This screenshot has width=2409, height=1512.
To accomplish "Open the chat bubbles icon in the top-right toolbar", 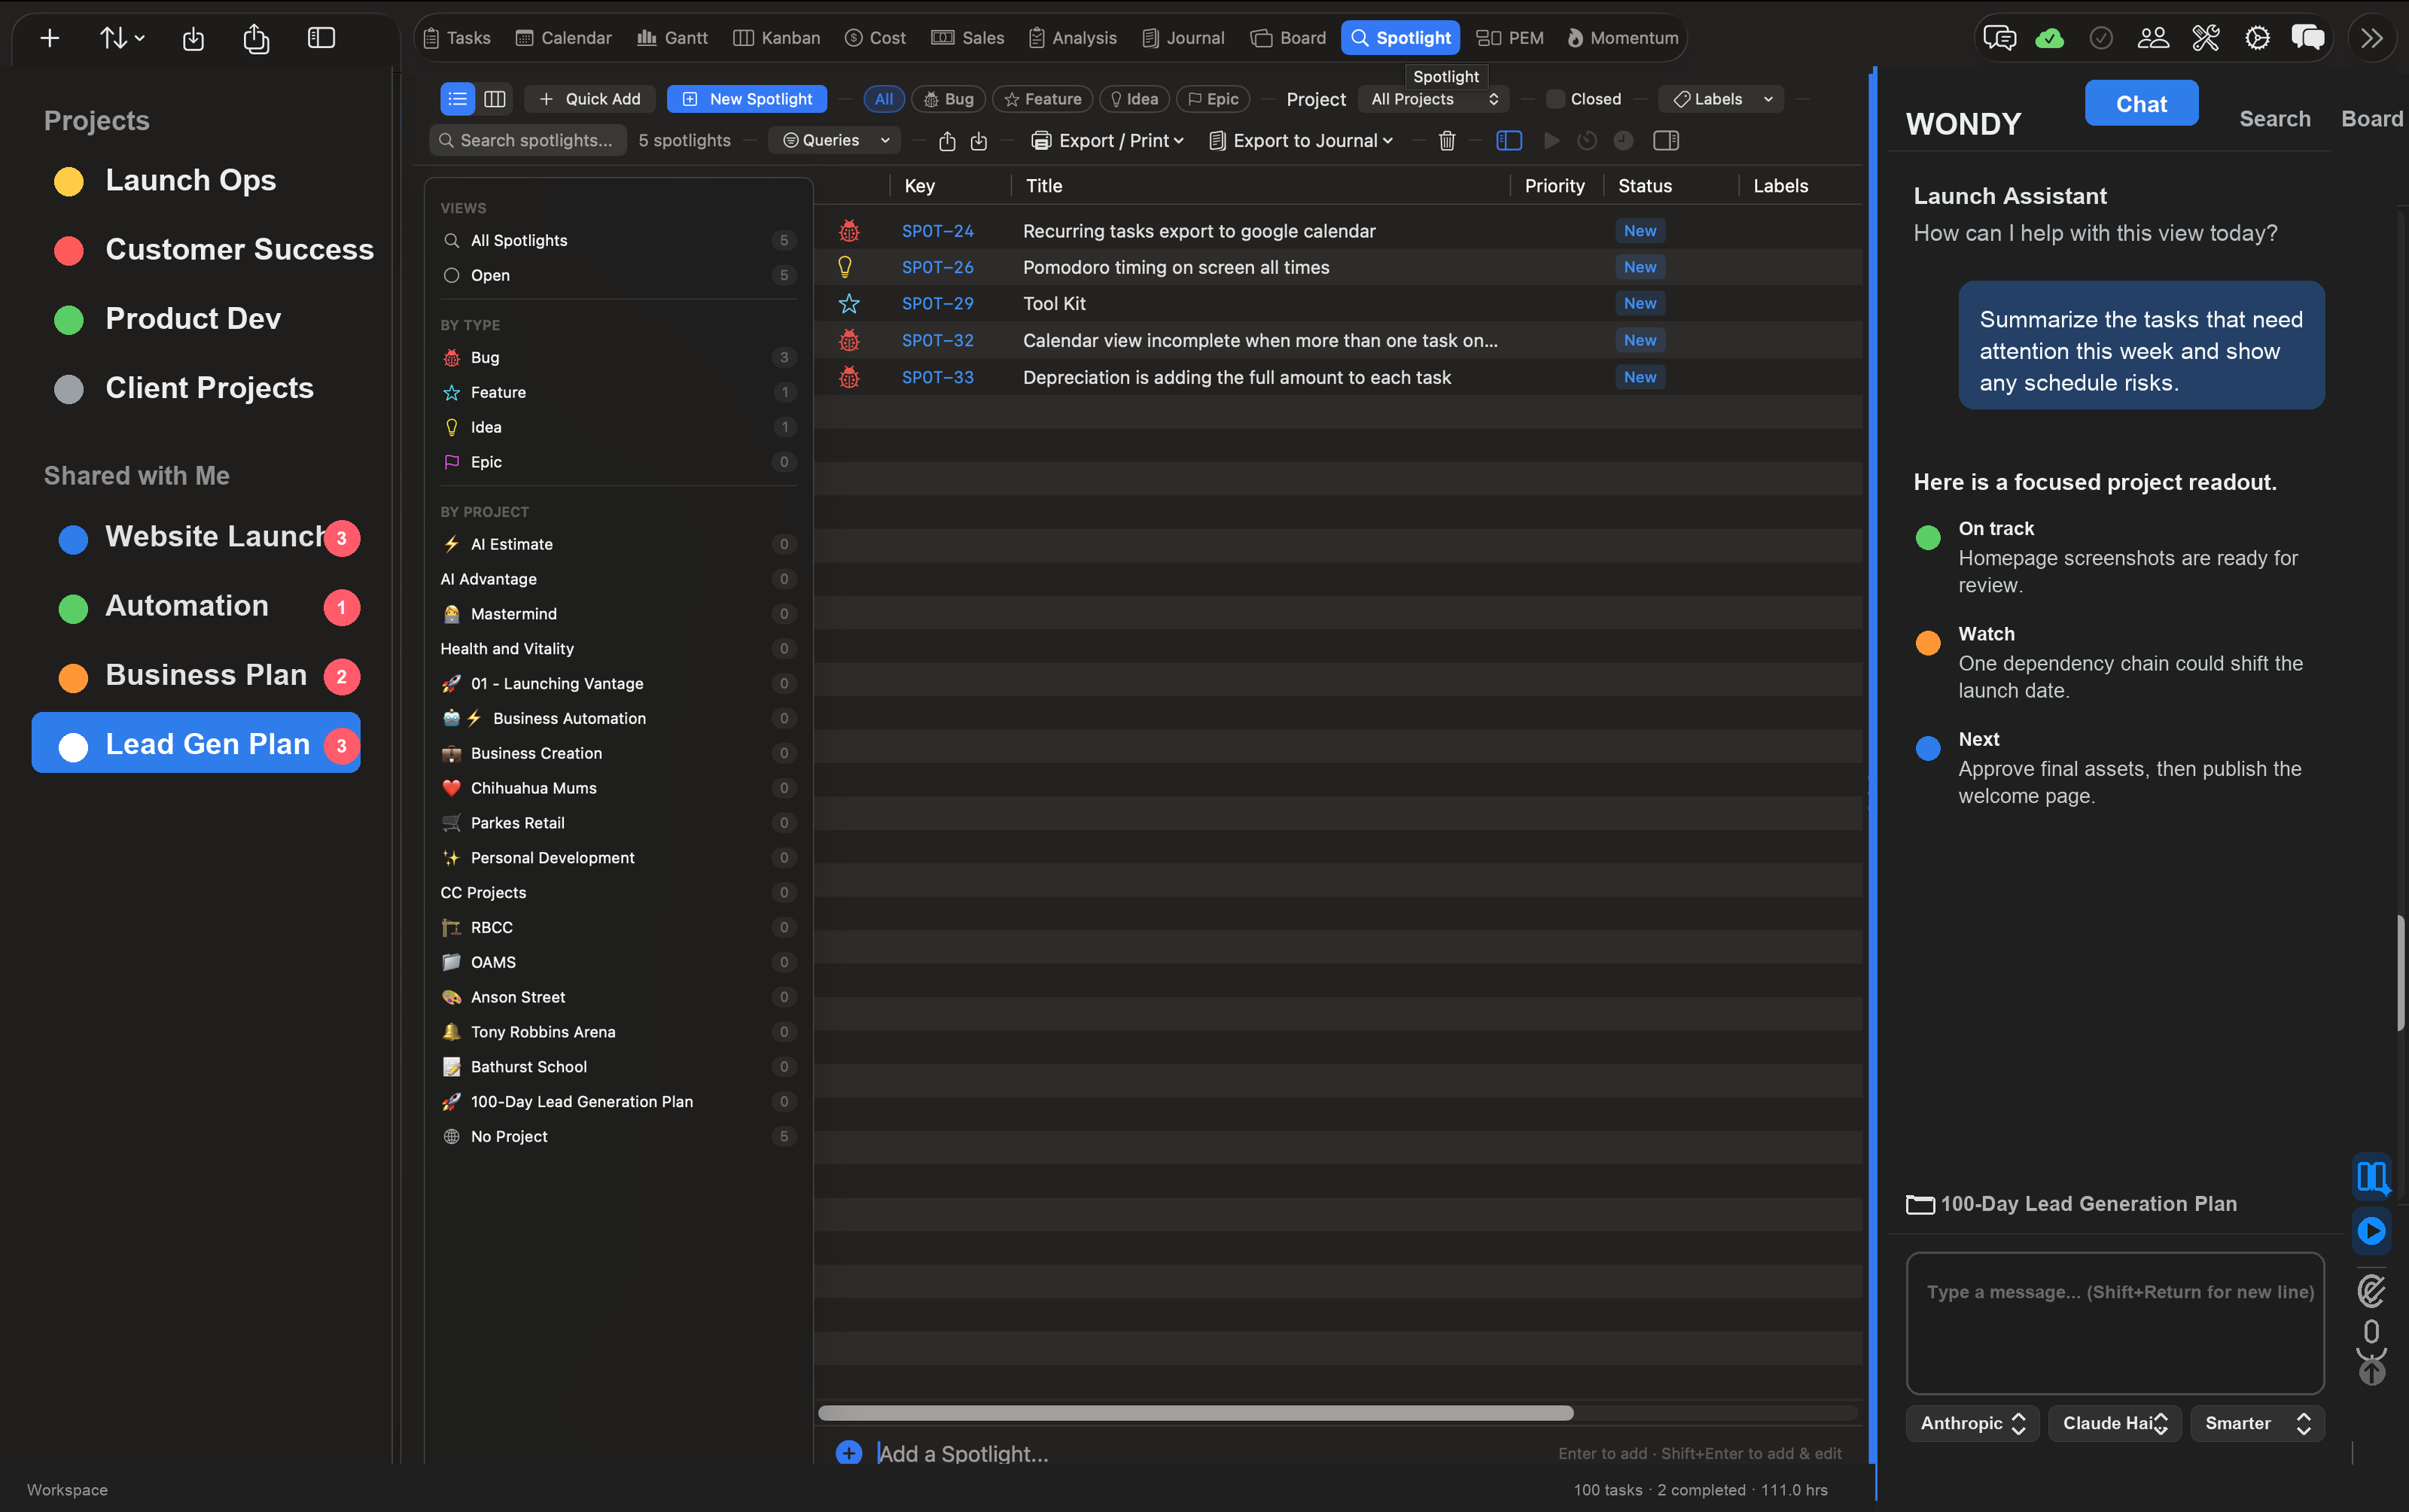I will [x=1999, y=38].
